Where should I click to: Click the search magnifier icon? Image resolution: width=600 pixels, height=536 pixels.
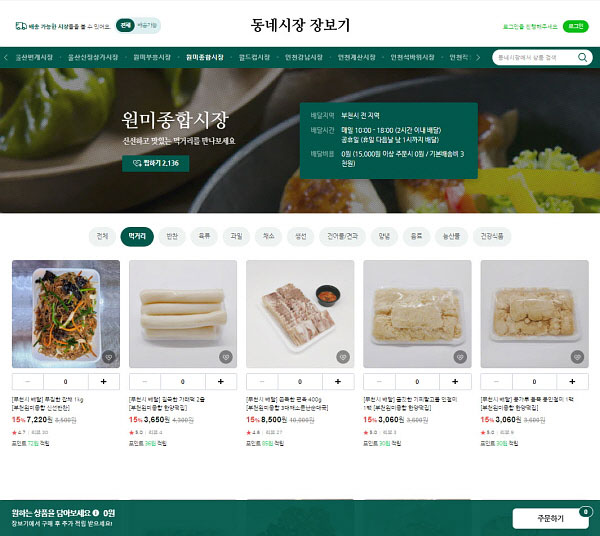[582, 57]
